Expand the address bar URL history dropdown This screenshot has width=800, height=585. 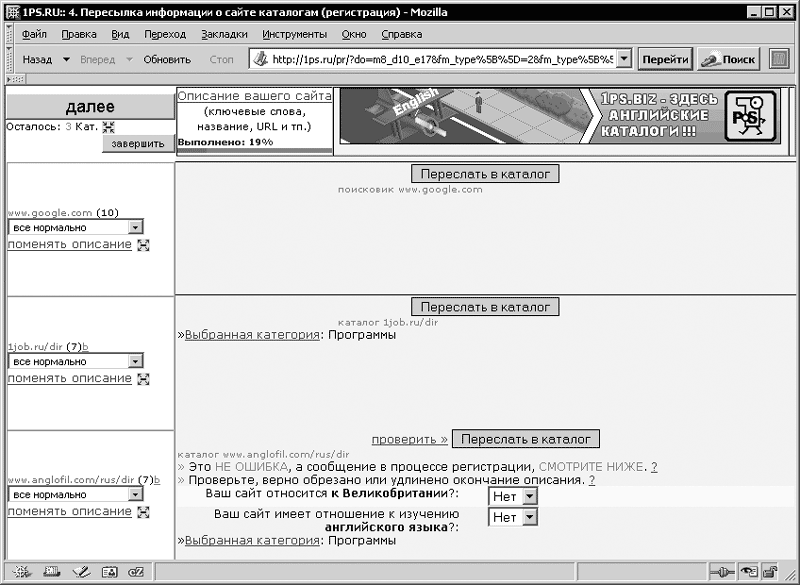coord(624,59)
